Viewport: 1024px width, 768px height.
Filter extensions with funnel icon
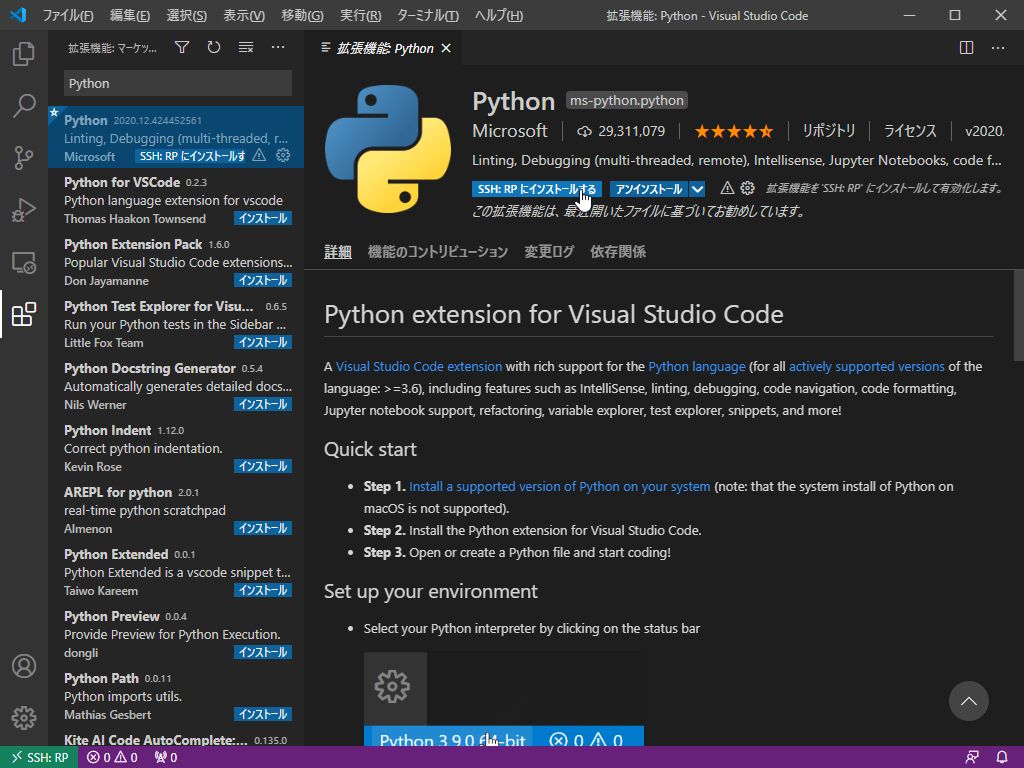(182, 47)
